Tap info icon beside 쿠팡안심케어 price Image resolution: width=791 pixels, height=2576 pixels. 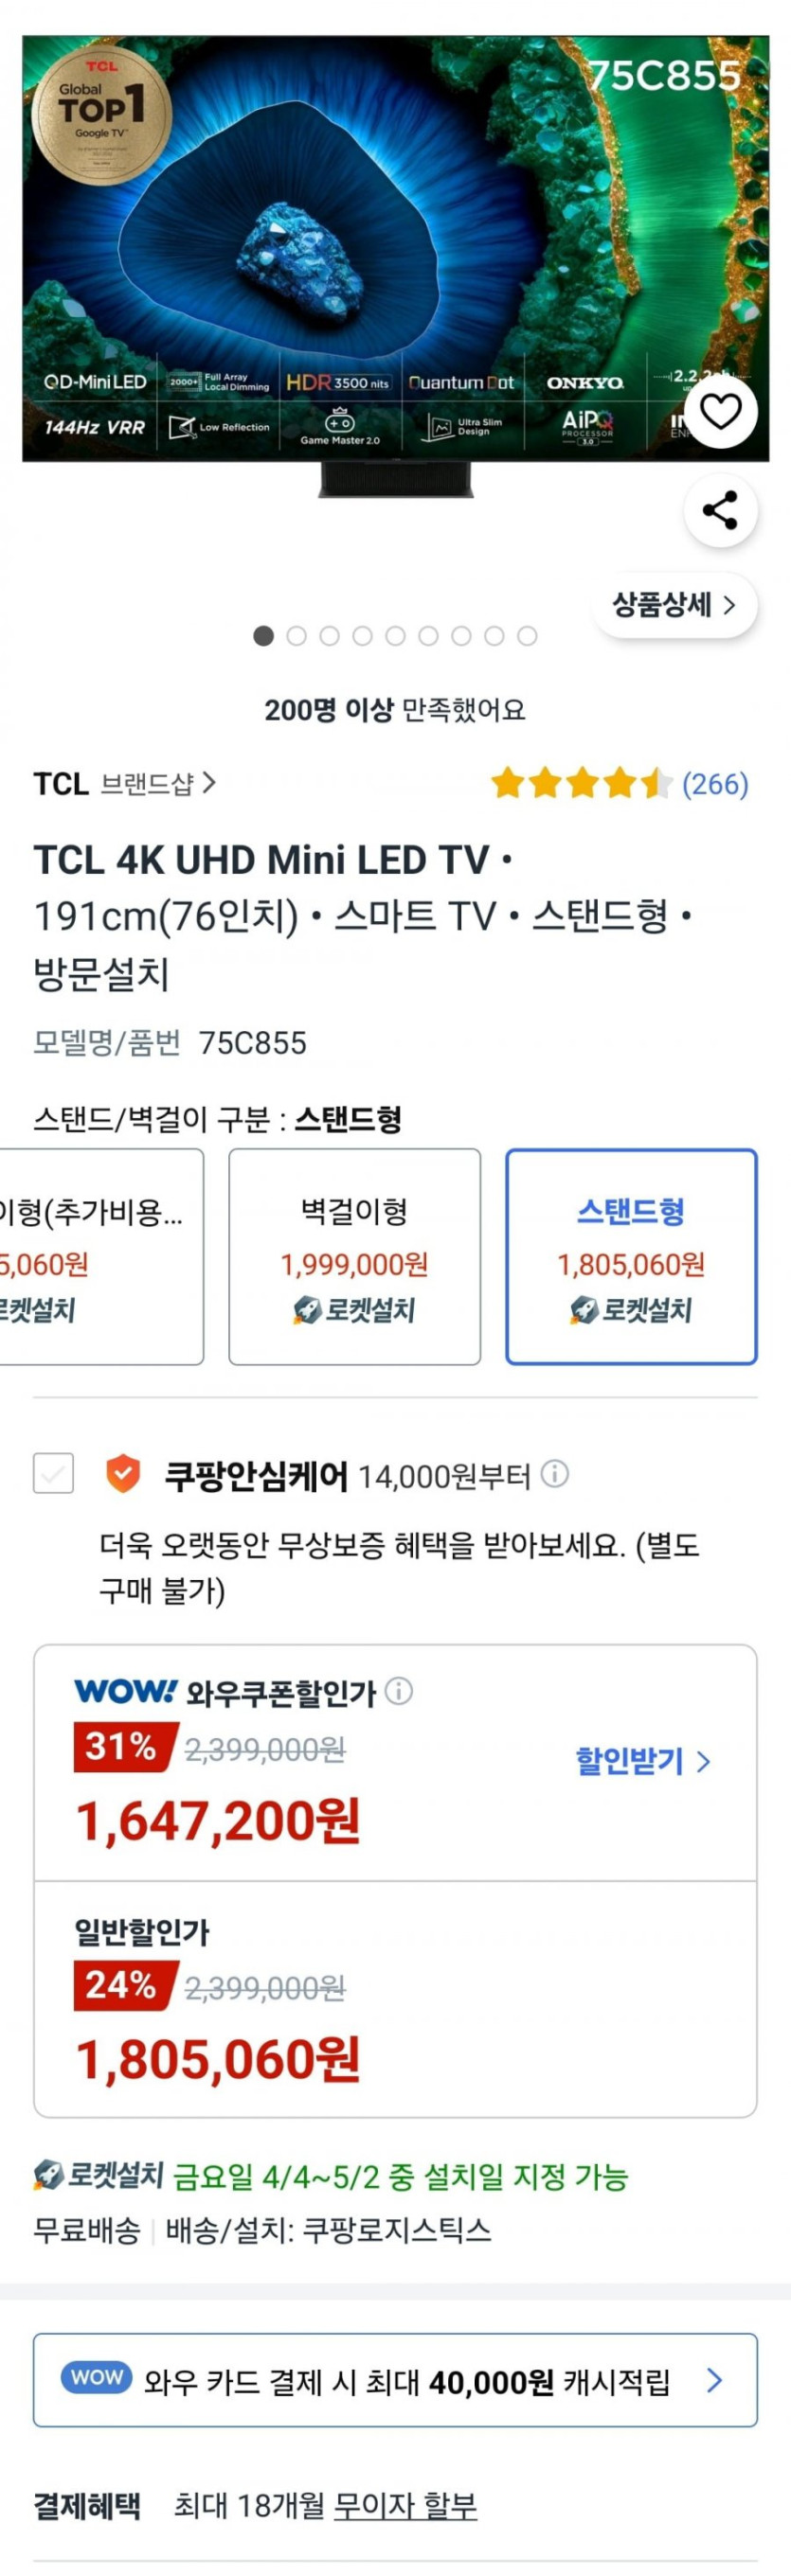pos(555,1473)
